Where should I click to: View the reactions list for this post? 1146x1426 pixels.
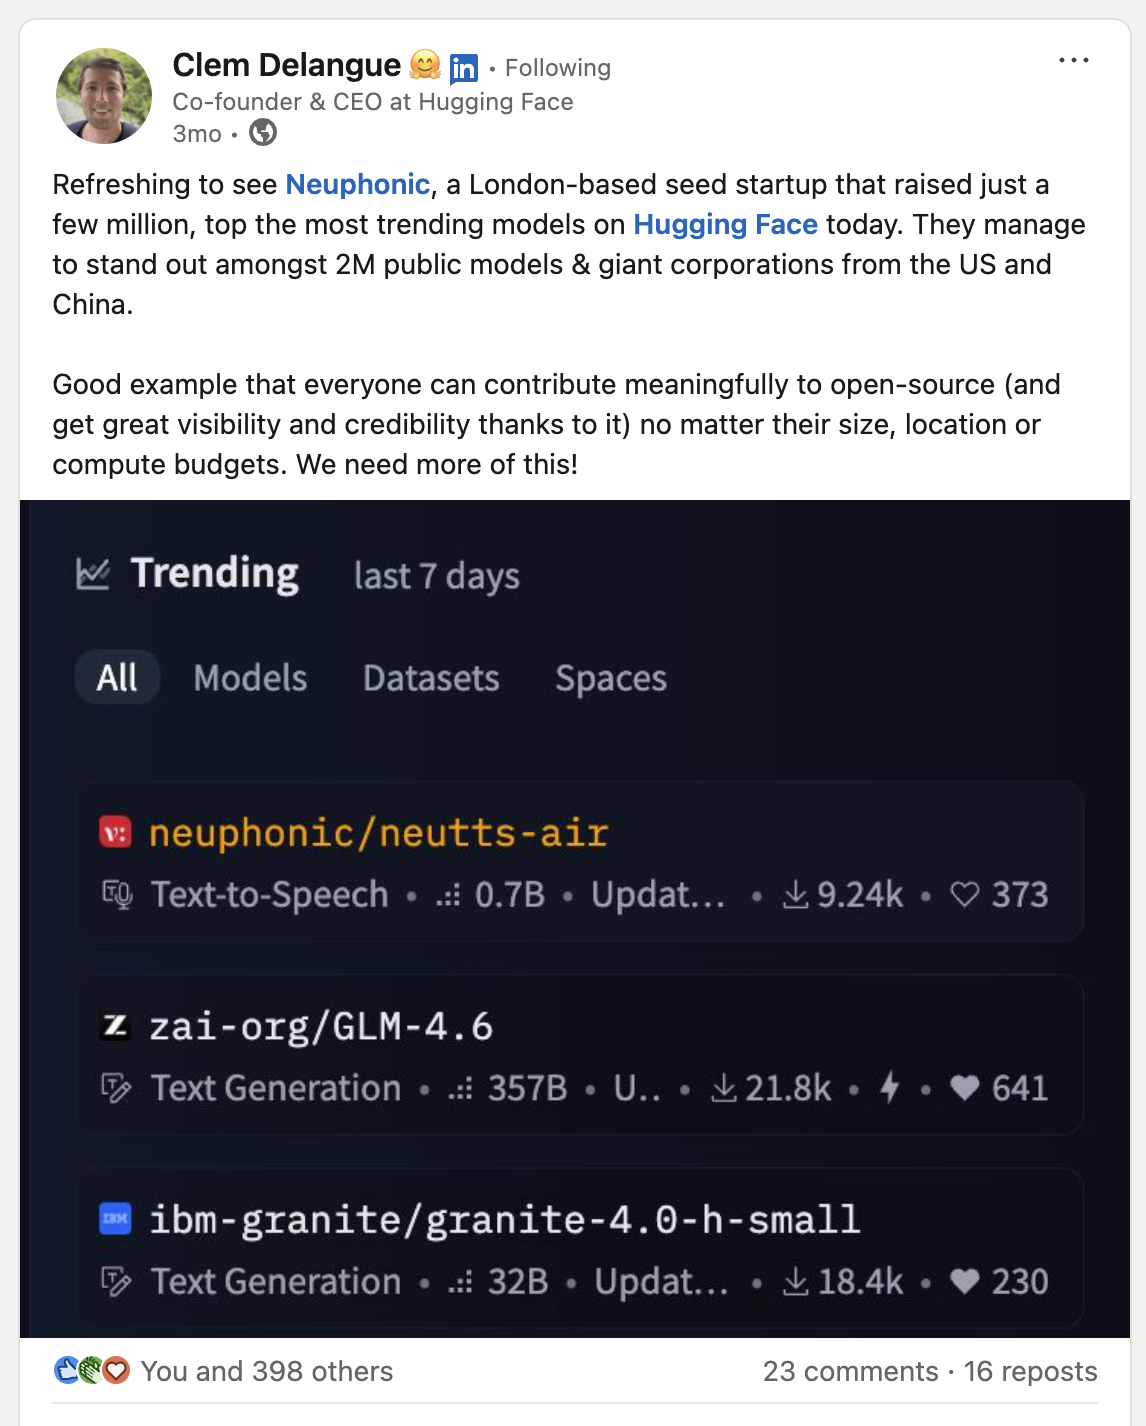coord(266,1371)
